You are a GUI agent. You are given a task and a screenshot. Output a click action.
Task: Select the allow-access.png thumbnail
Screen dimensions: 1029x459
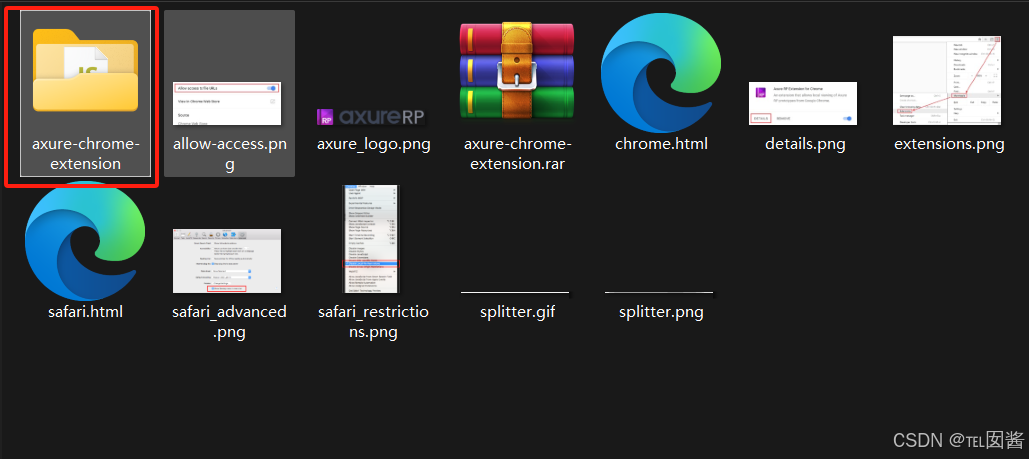(227, 103)
